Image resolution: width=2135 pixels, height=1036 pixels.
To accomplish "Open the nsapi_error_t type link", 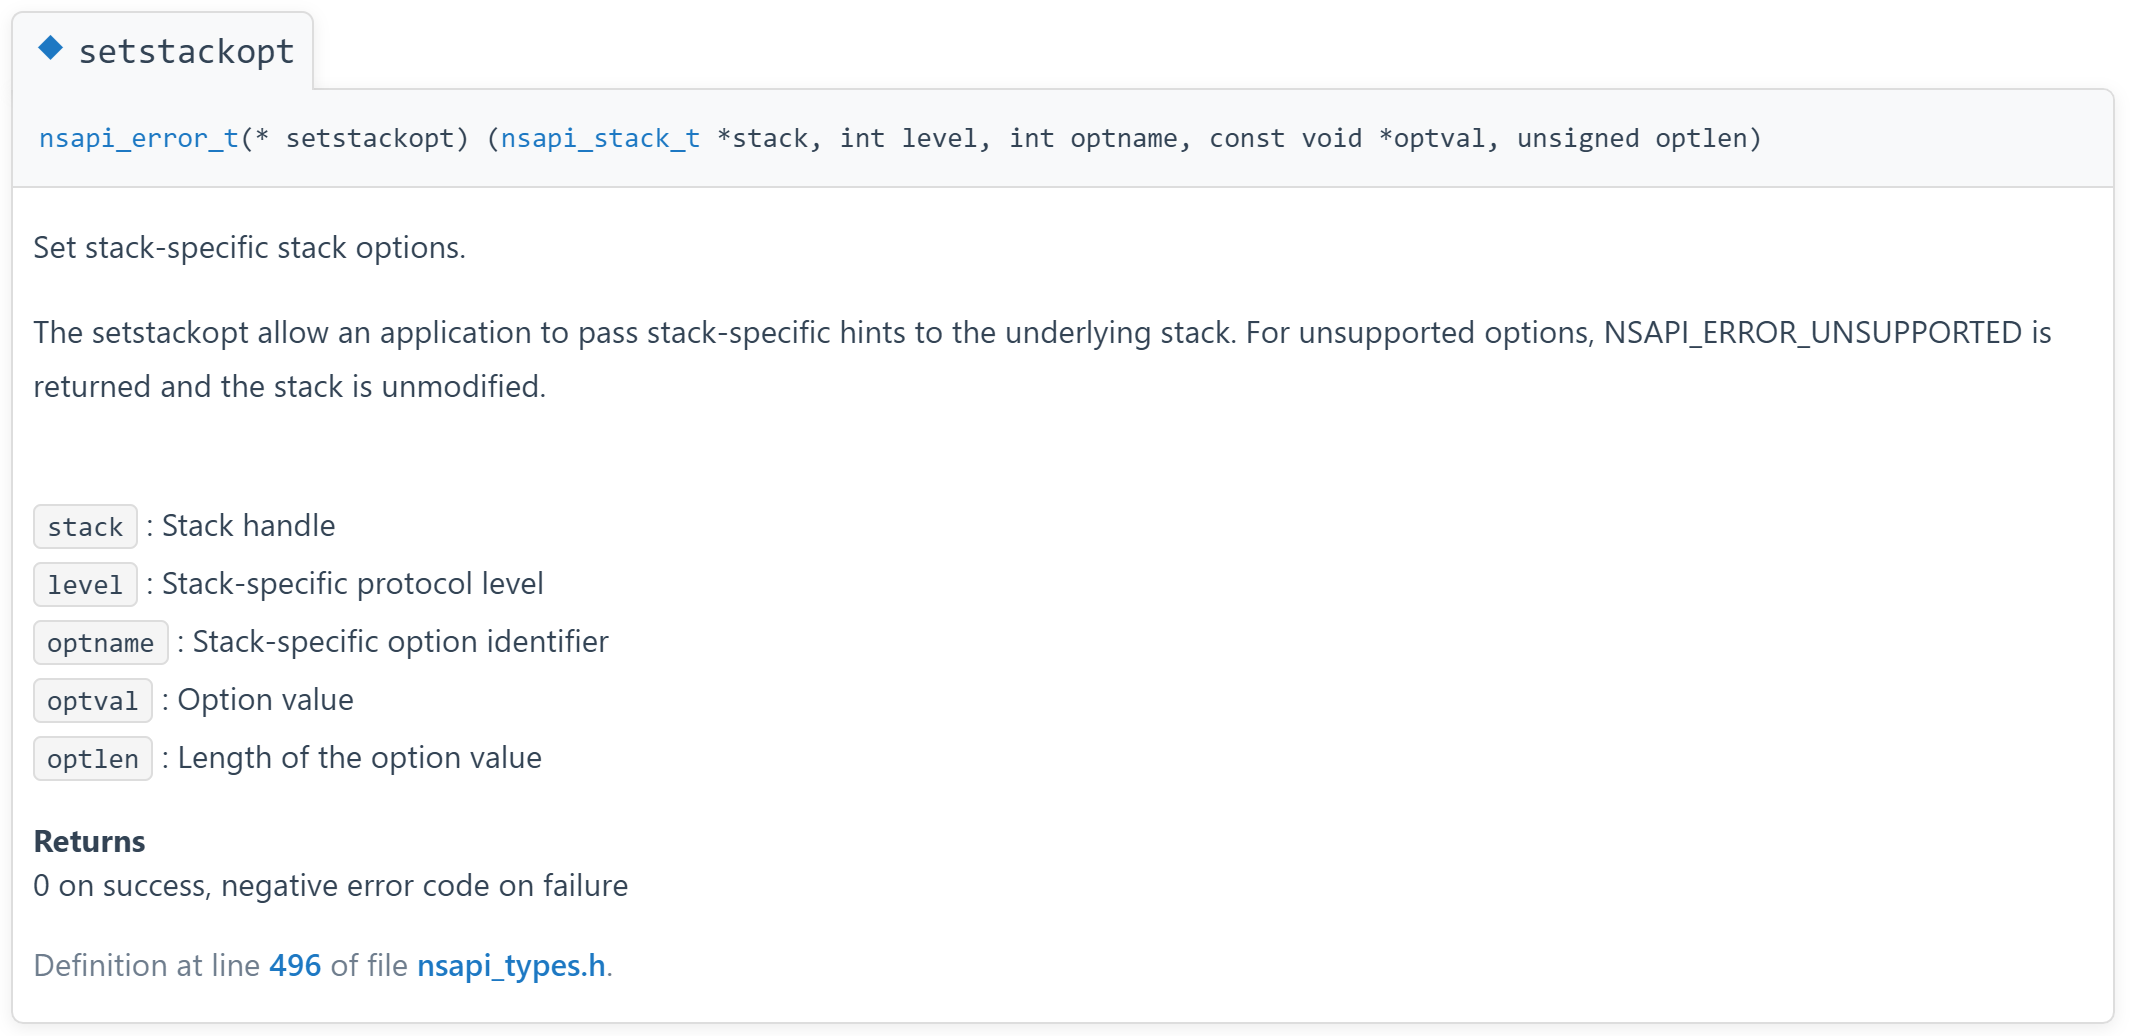I will [x=139, y=138].
